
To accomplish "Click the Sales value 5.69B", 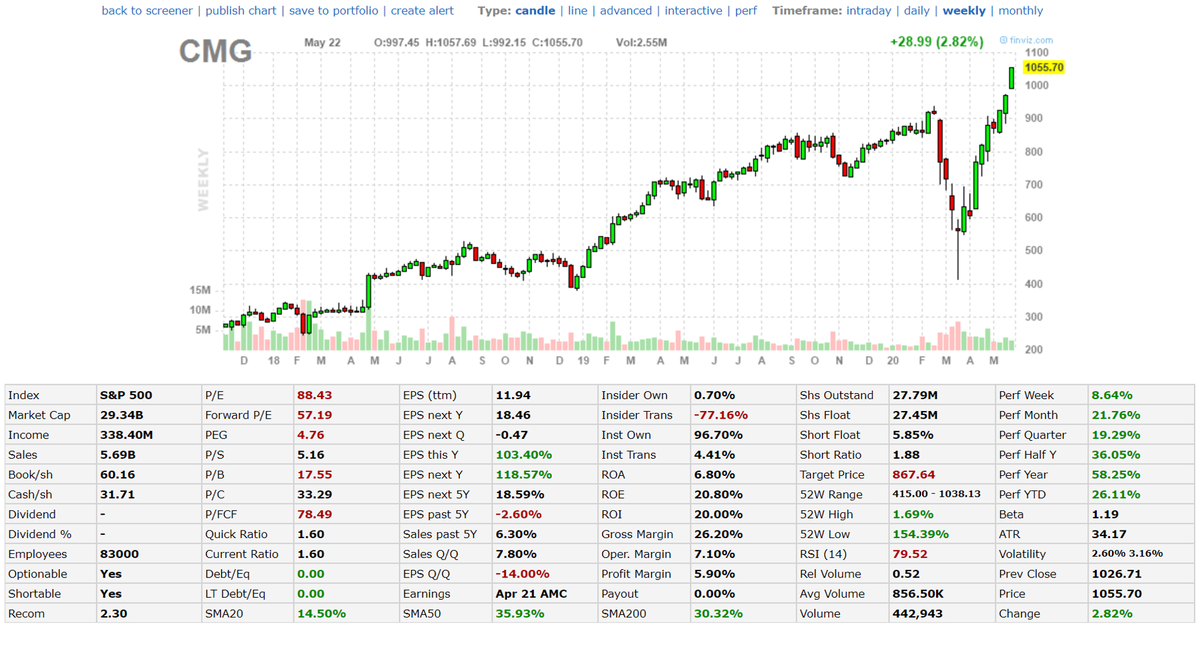I will click(118, 455).
